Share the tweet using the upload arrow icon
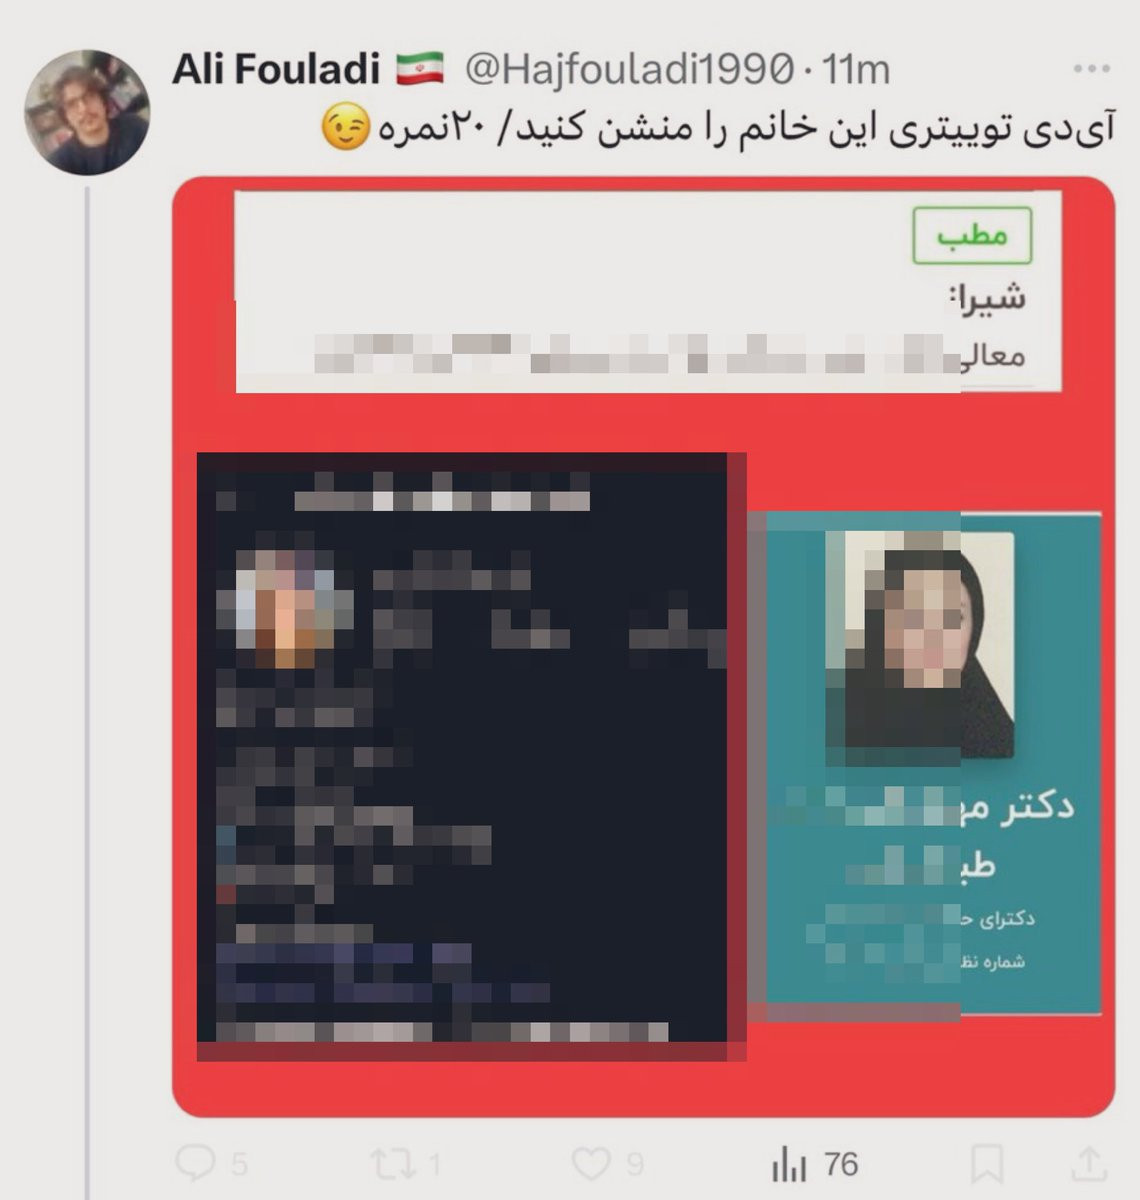Viewport: 1140px width, 1200px height. (1089, 1163)
